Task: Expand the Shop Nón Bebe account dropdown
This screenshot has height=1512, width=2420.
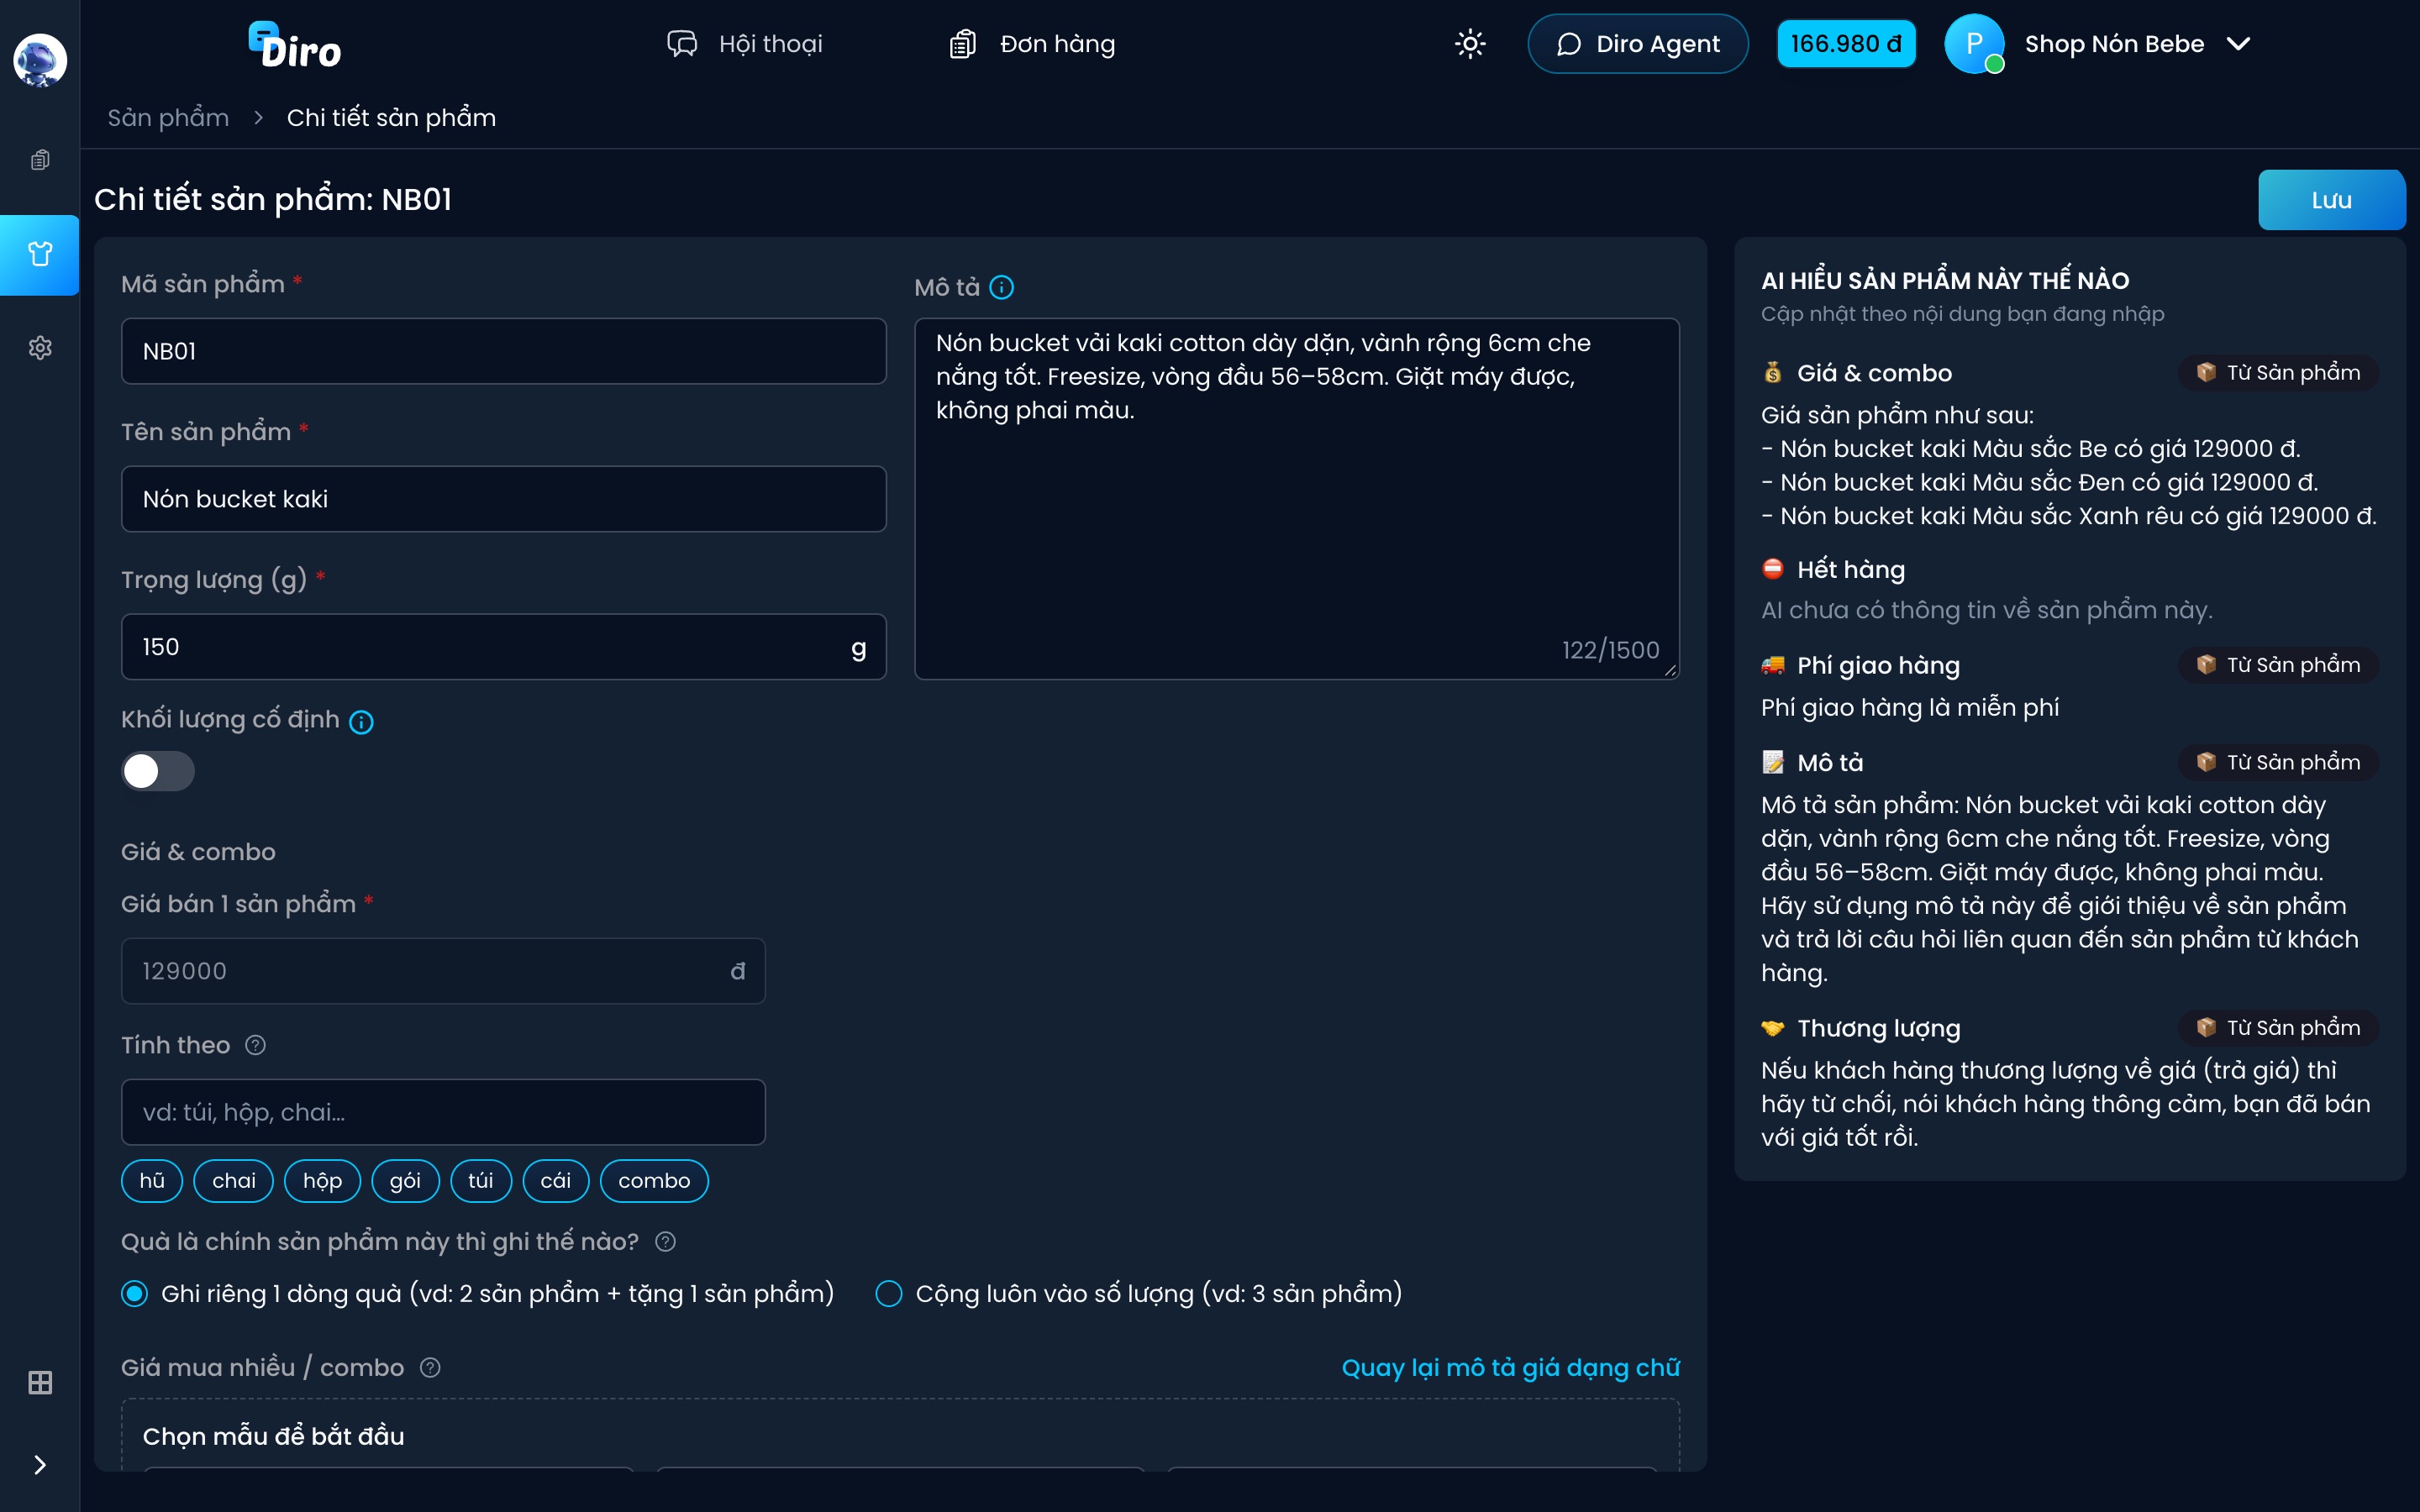Action: point(2239,44)
